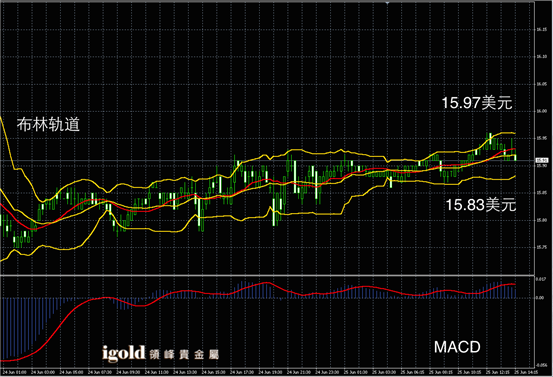This screenshot has width=553, height=377.
Task: Click the 24 Jun 13:00 time label
Action: tap(185, 372)
